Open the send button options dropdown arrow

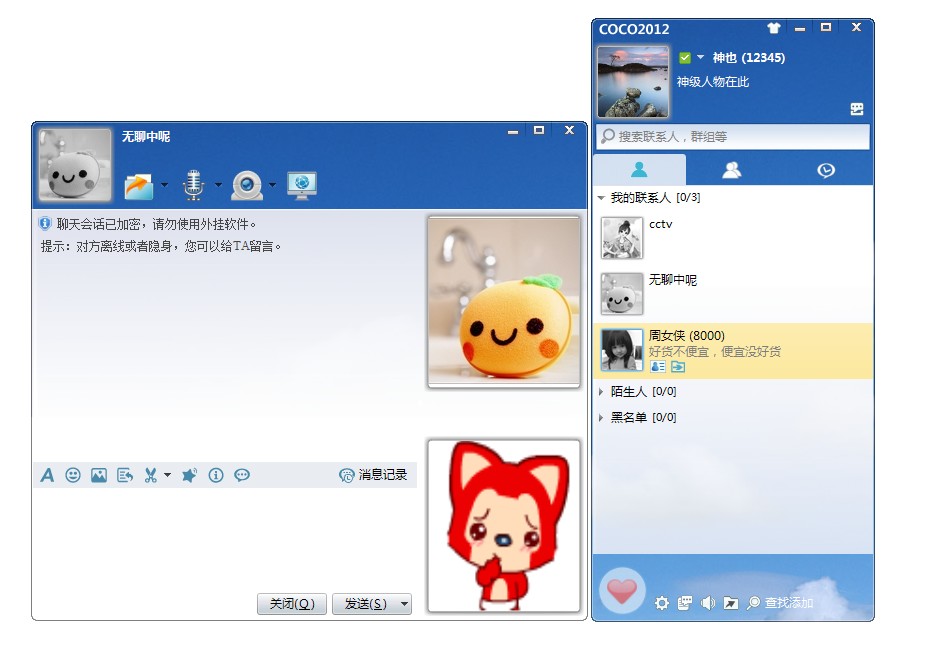(405, 604)
